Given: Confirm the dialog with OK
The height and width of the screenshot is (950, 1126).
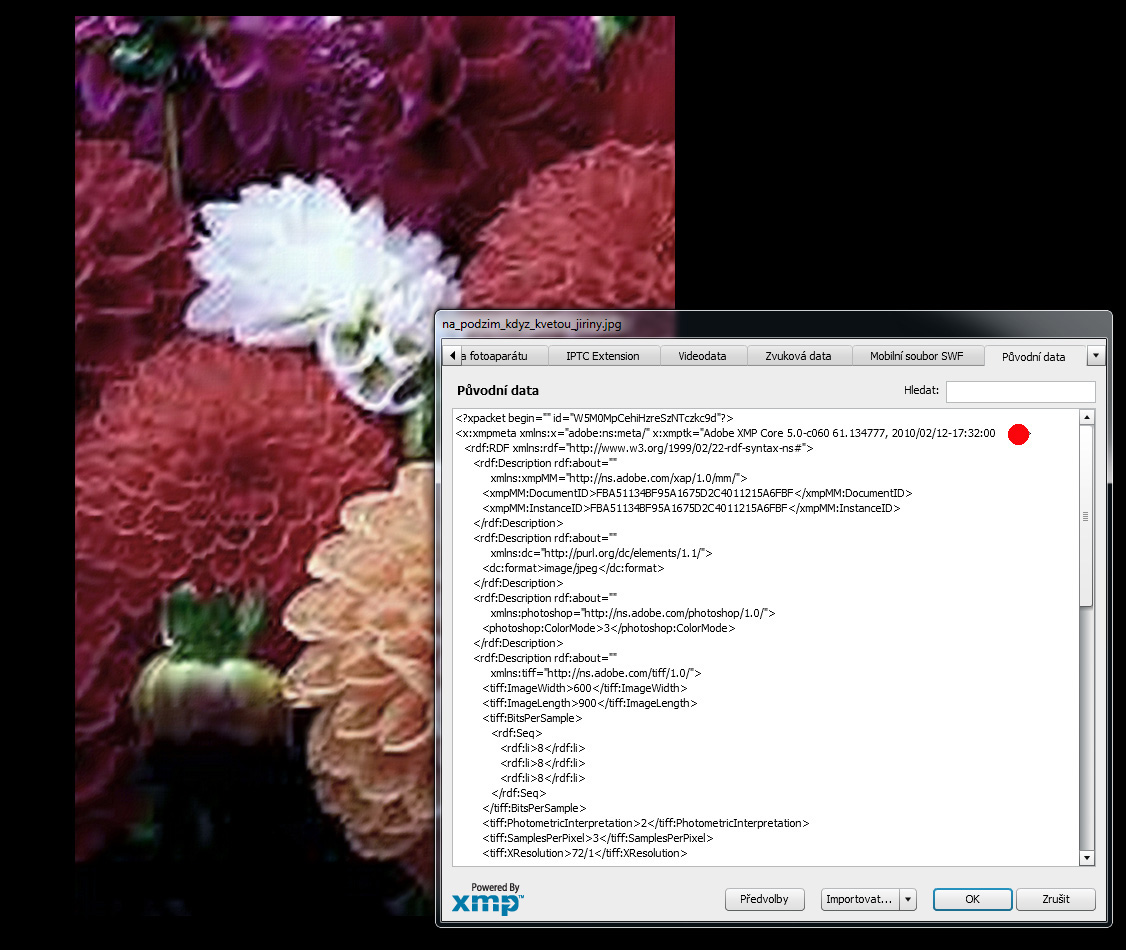Looking at the screenshot, I should point(972,899).
